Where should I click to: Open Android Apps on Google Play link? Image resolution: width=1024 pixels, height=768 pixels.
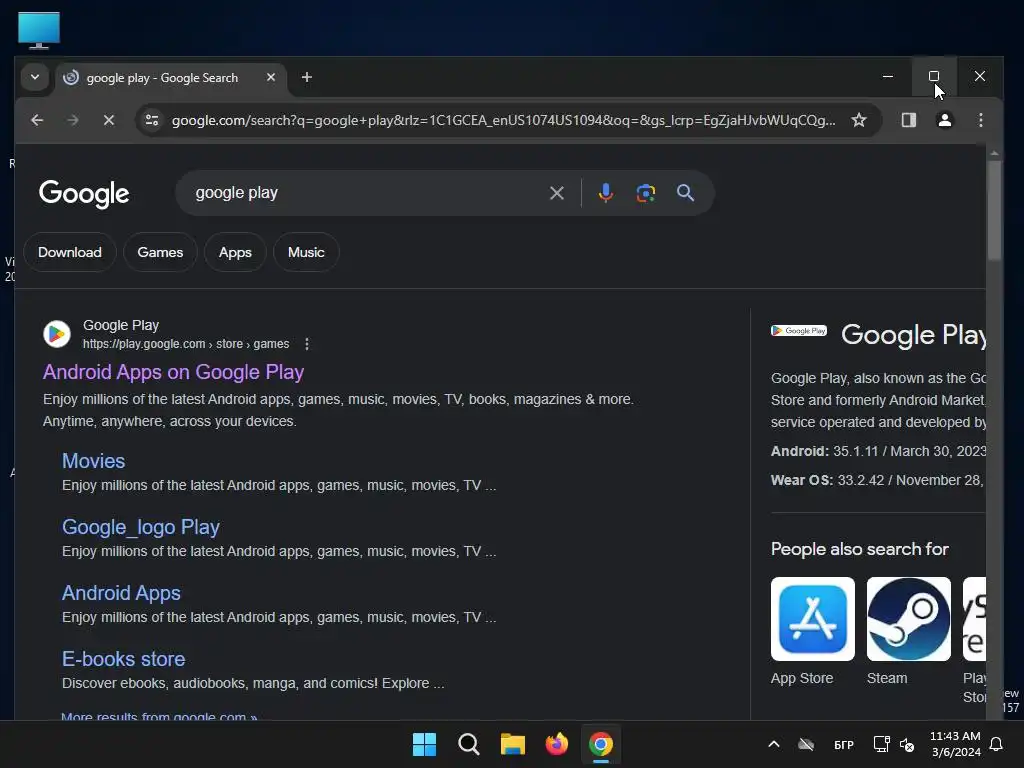pyautogui.click(x=173, y=372)
